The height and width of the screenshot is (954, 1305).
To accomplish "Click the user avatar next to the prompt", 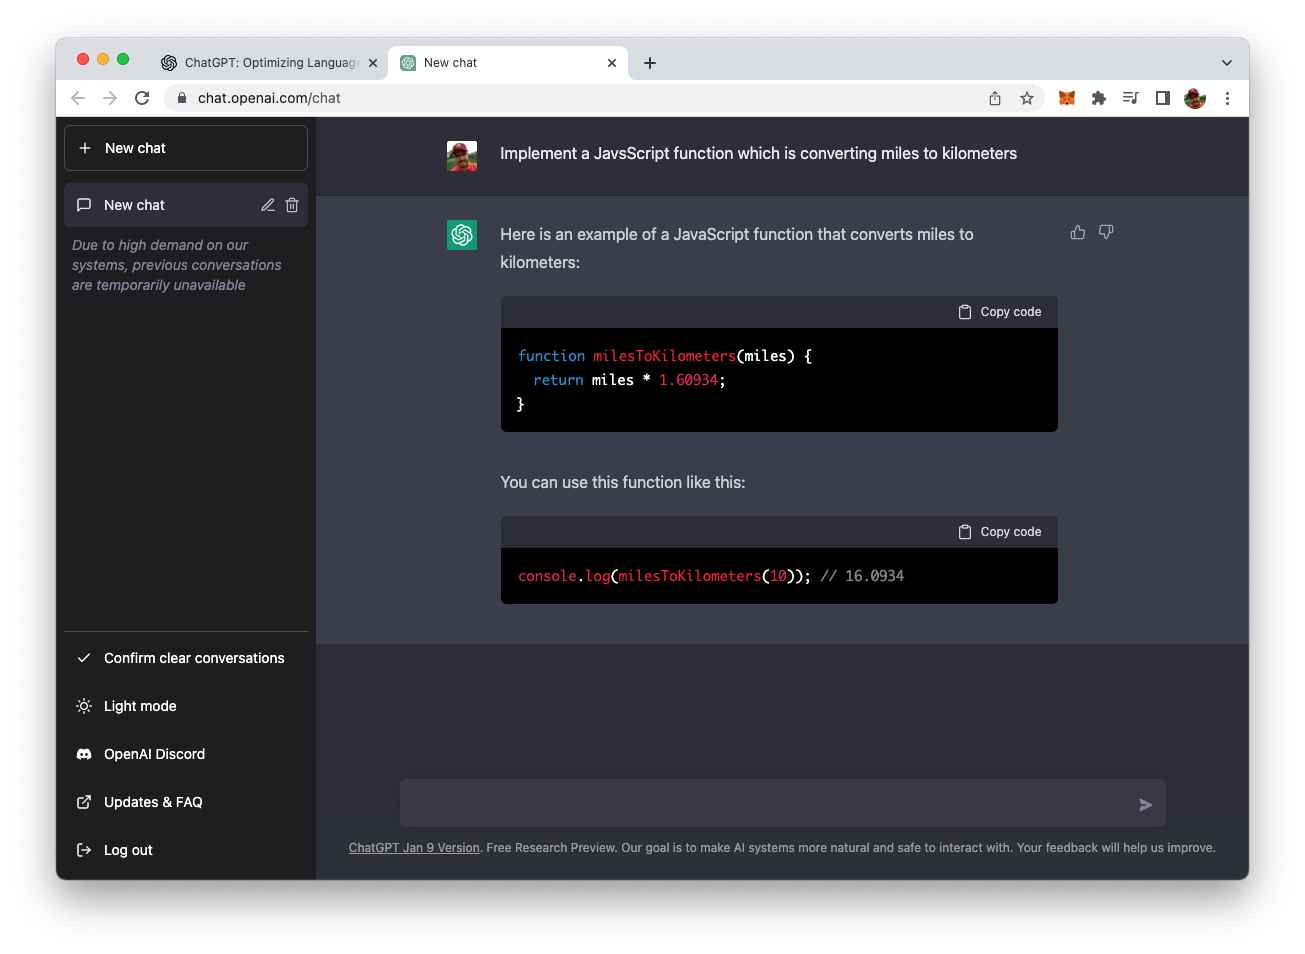I will click(x=462, y=156).
